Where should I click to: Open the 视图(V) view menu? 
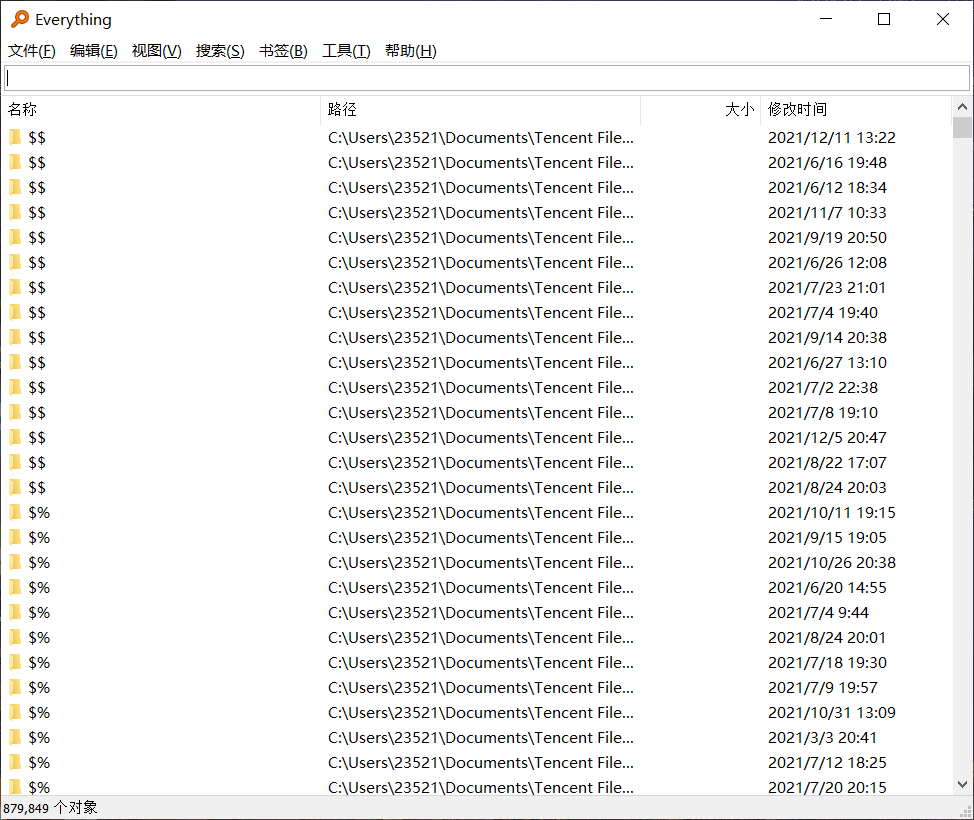coord(157,51)
